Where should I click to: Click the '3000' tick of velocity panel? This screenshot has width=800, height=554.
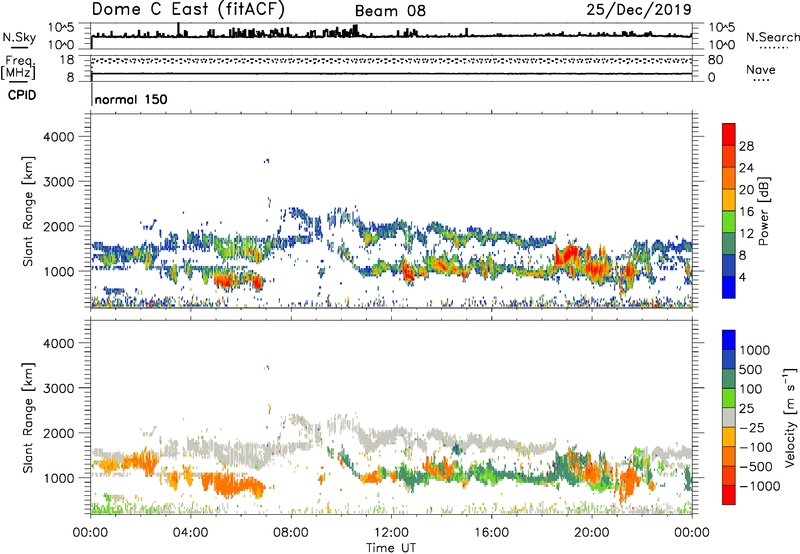58,389
